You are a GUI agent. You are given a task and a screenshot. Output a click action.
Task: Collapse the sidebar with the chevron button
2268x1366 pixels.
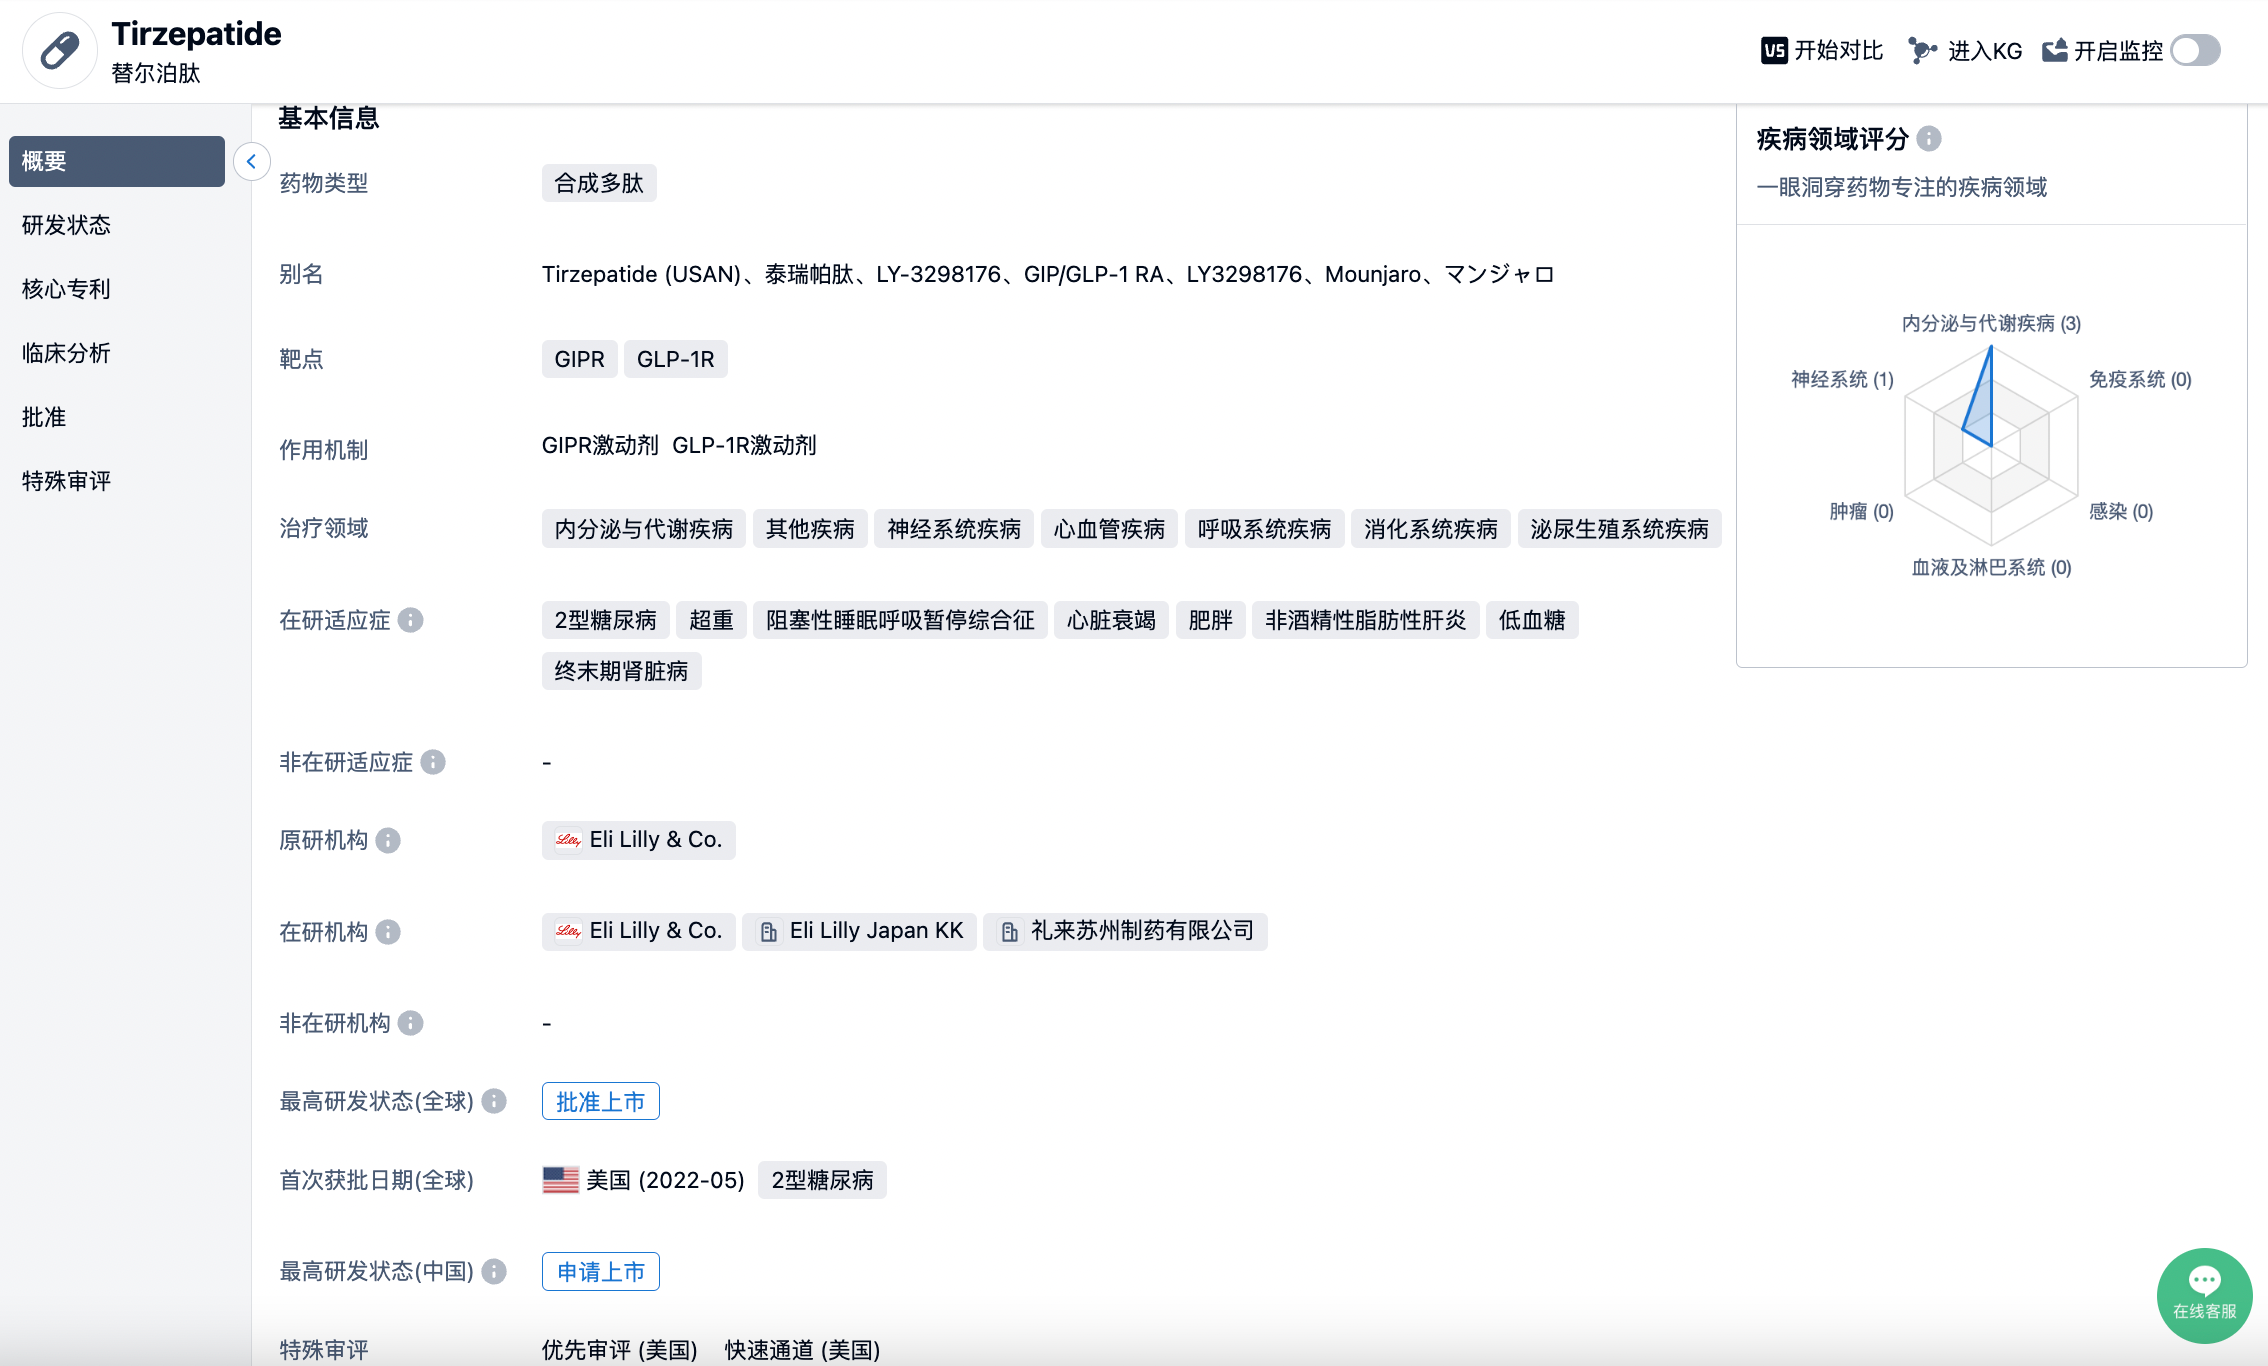point(252,161)
